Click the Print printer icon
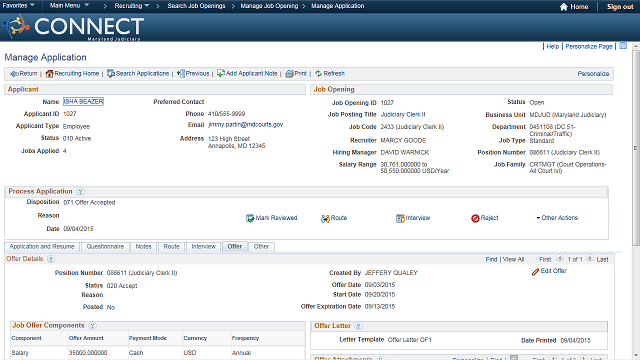Image resolution: width=640 pixels, height=360 pixels. pyautogui.click(x=289, y=74)
